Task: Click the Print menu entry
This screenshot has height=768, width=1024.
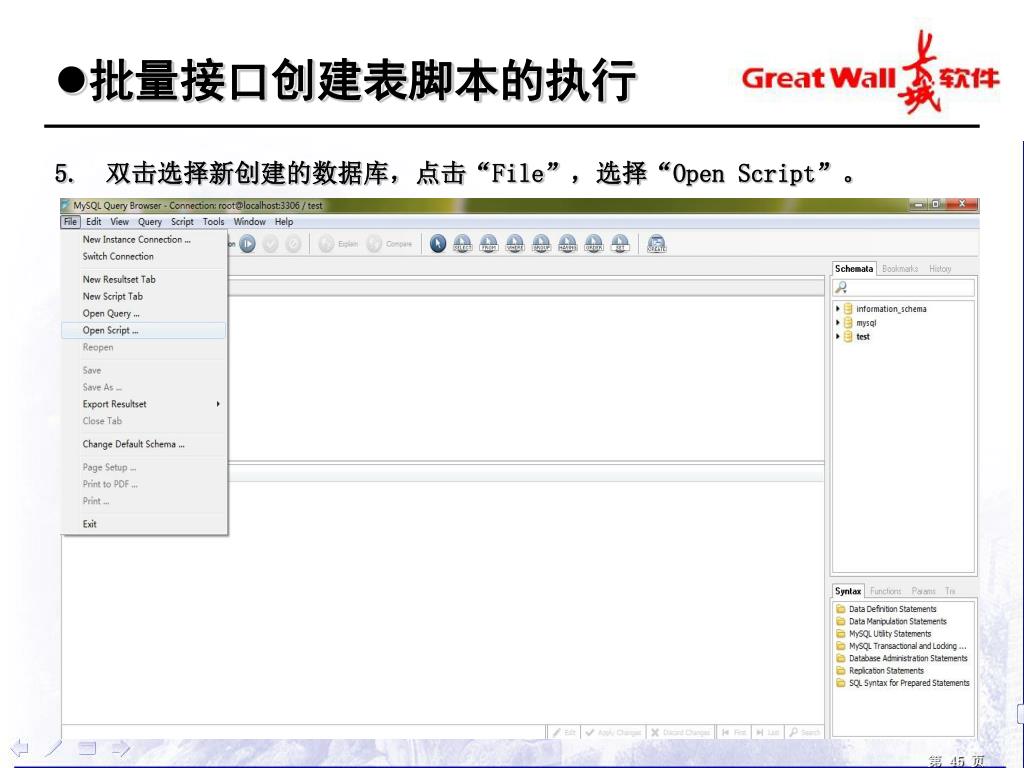Action: pyautogui.click(x=144, y=502)
